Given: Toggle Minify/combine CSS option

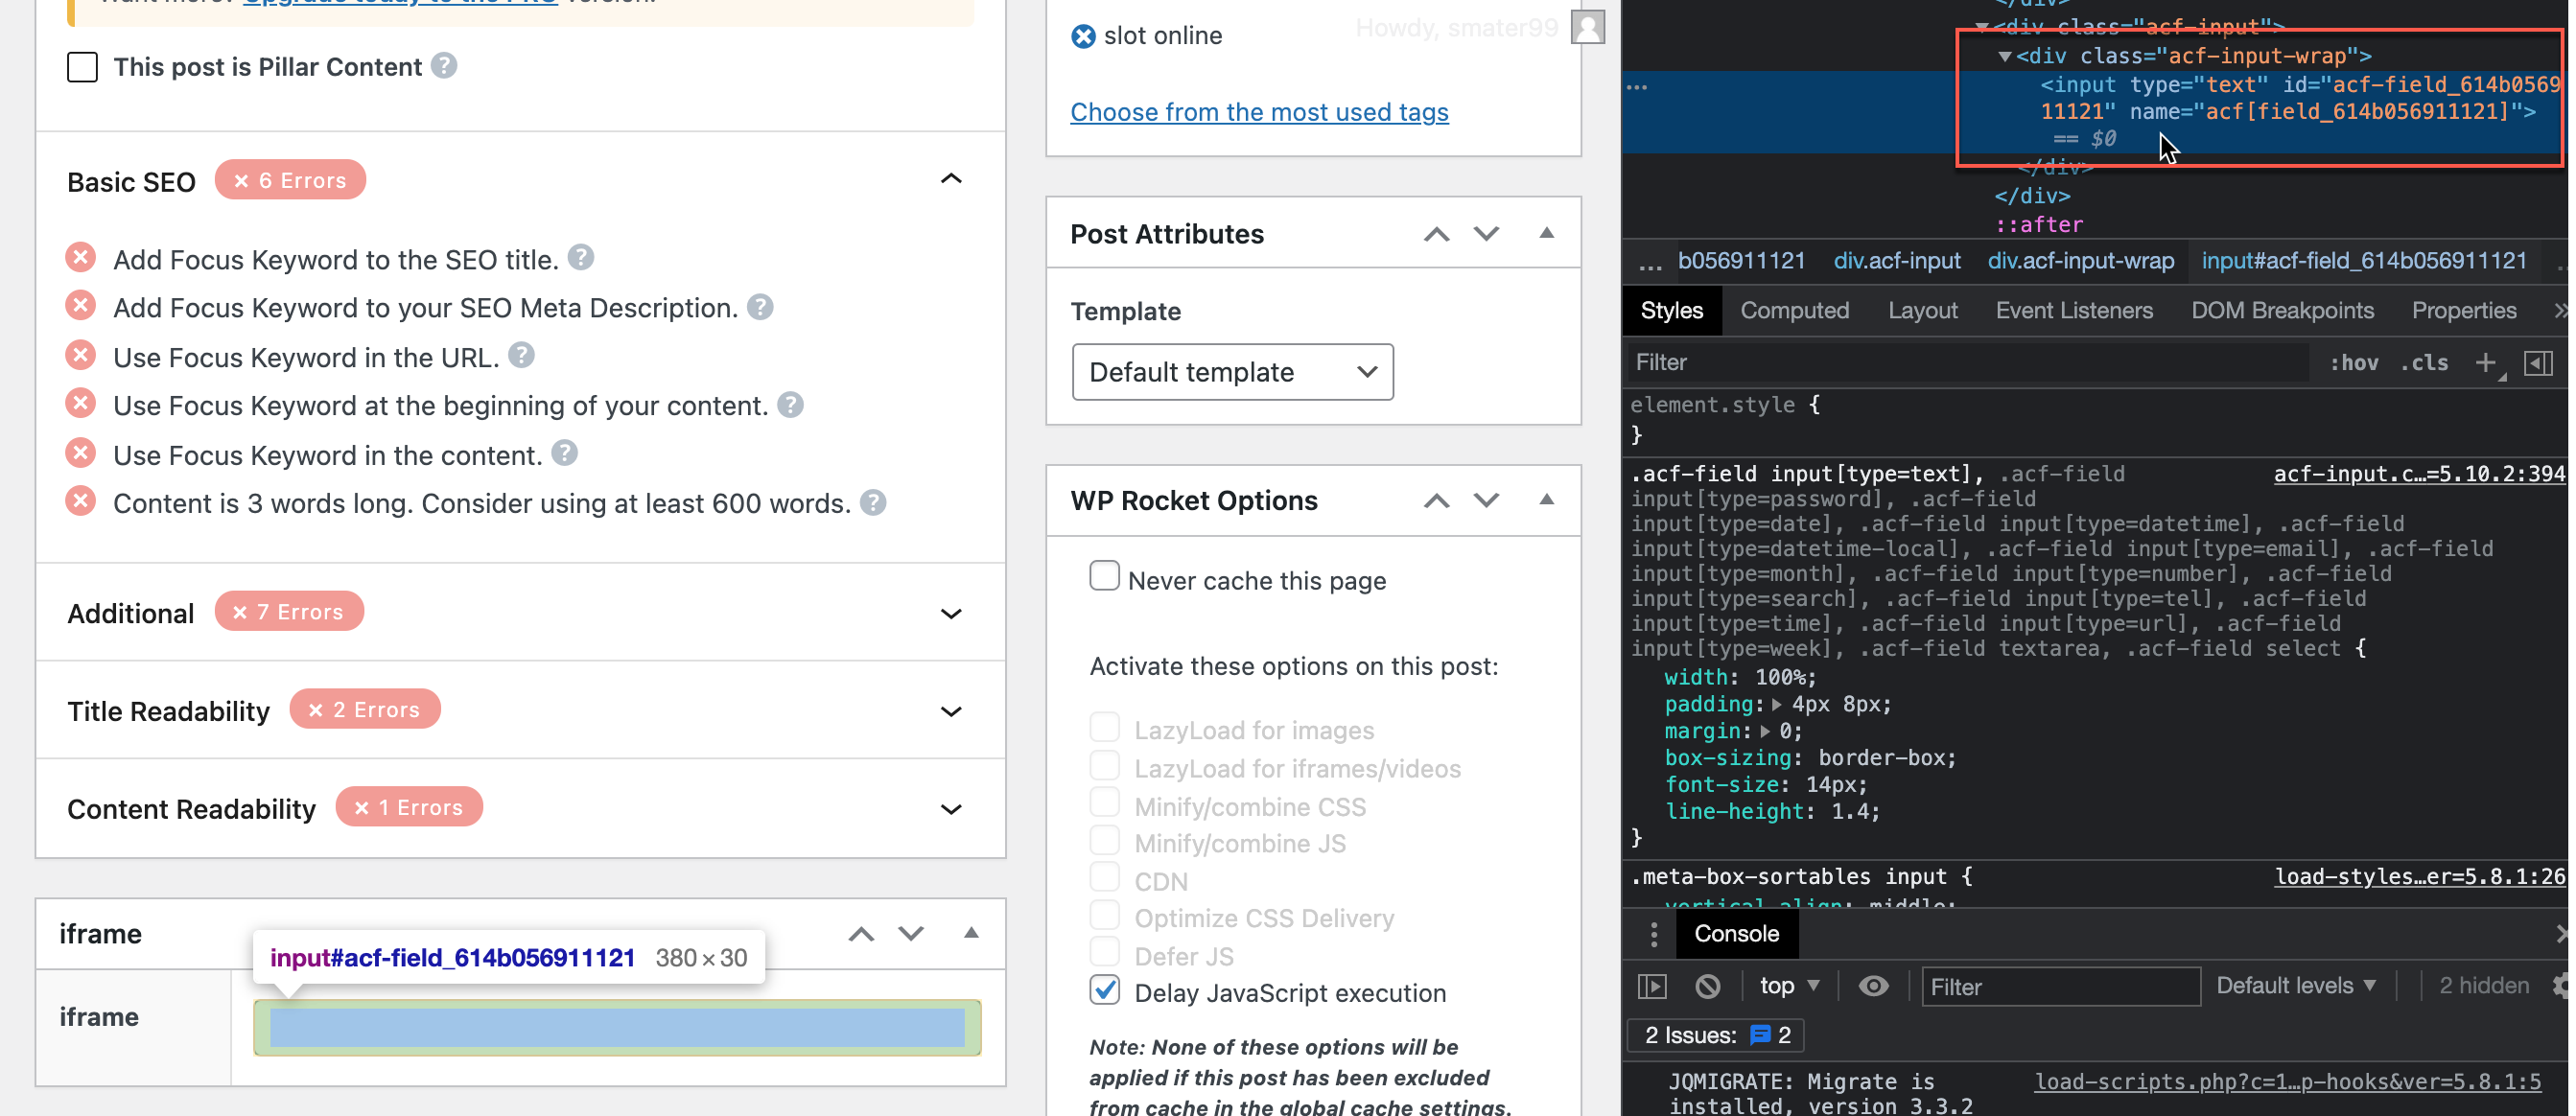Looking at the screenshot, I should pos(1104,803).
